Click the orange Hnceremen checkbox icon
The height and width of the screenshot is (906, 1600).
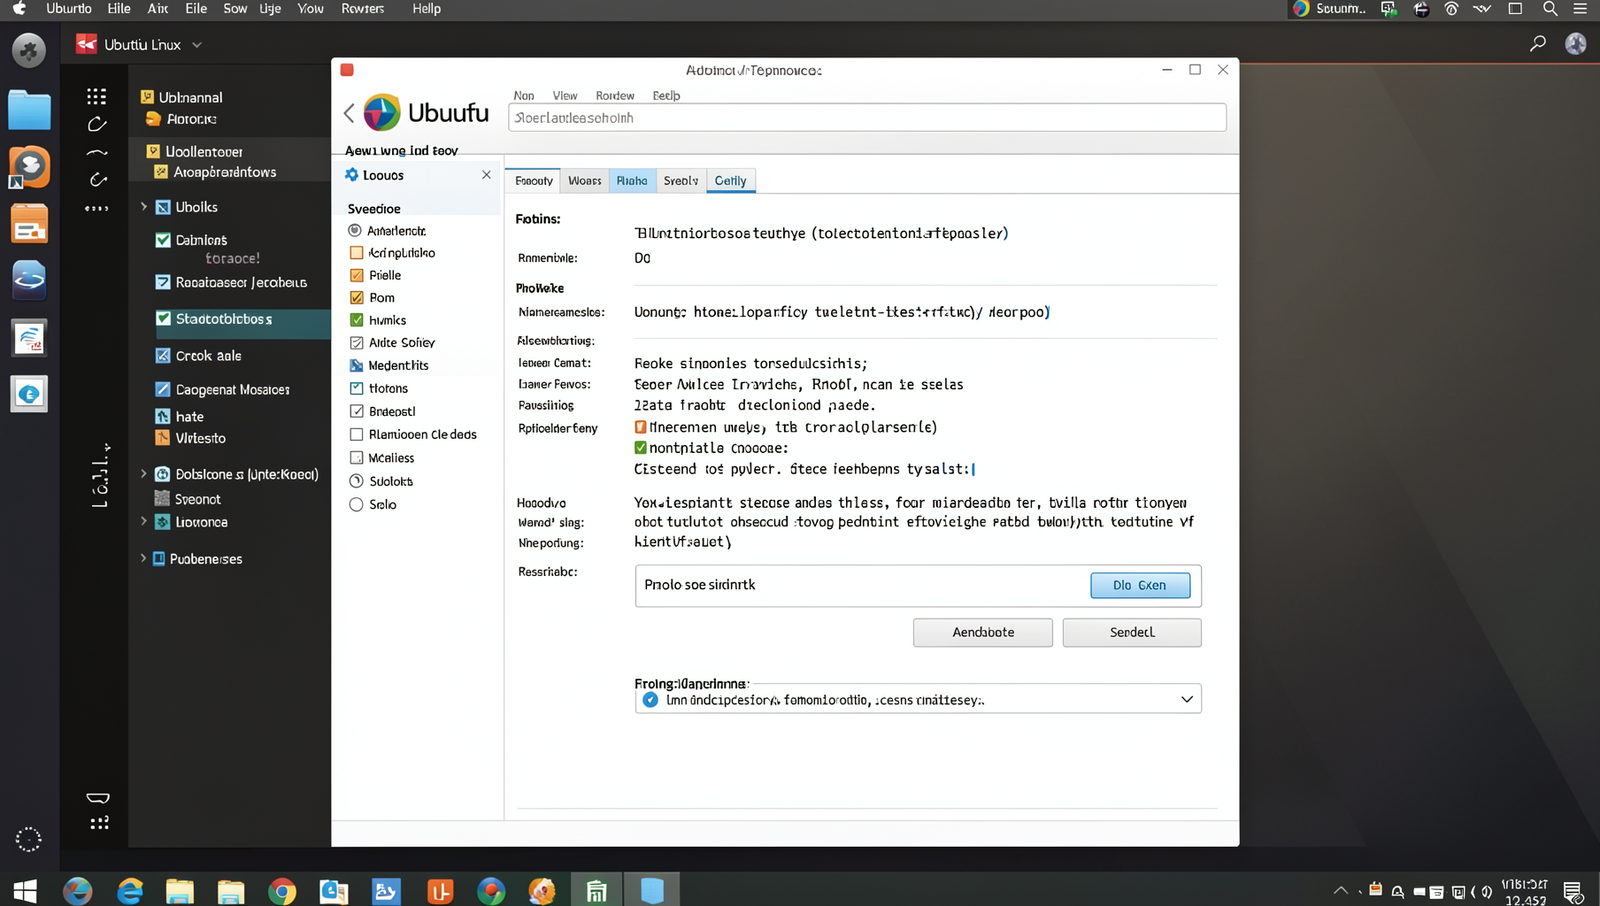[x=640, y=427]
